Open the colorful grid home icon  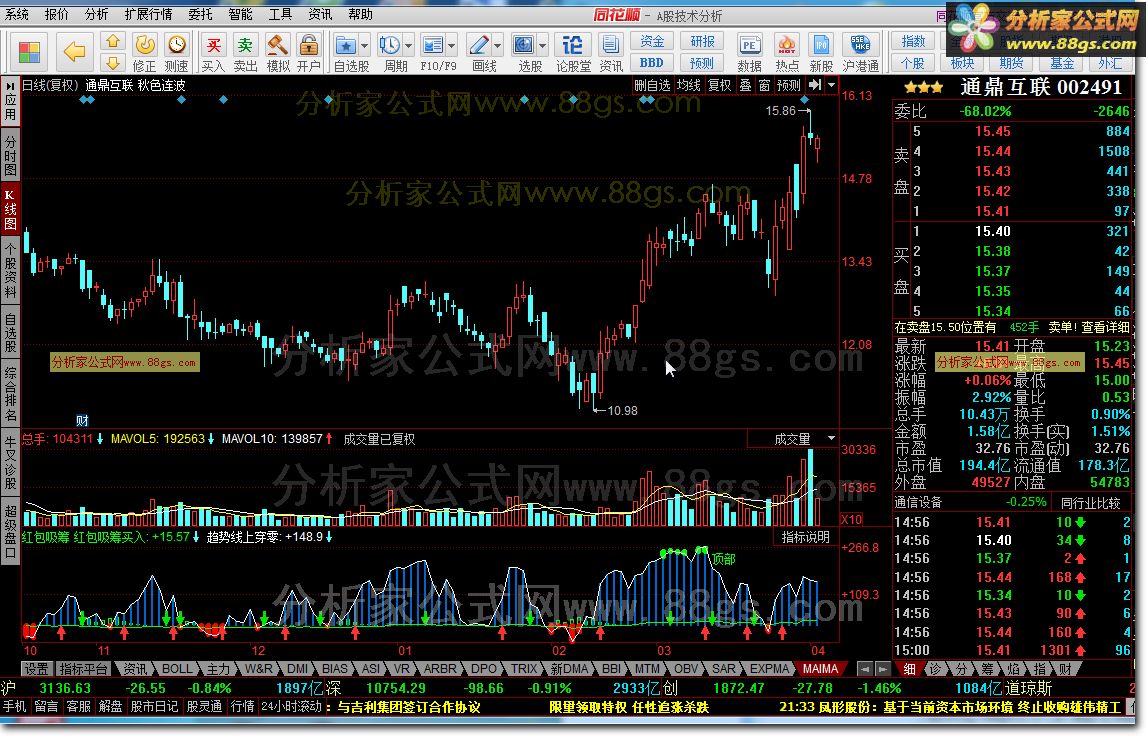[x=29, y=52]
